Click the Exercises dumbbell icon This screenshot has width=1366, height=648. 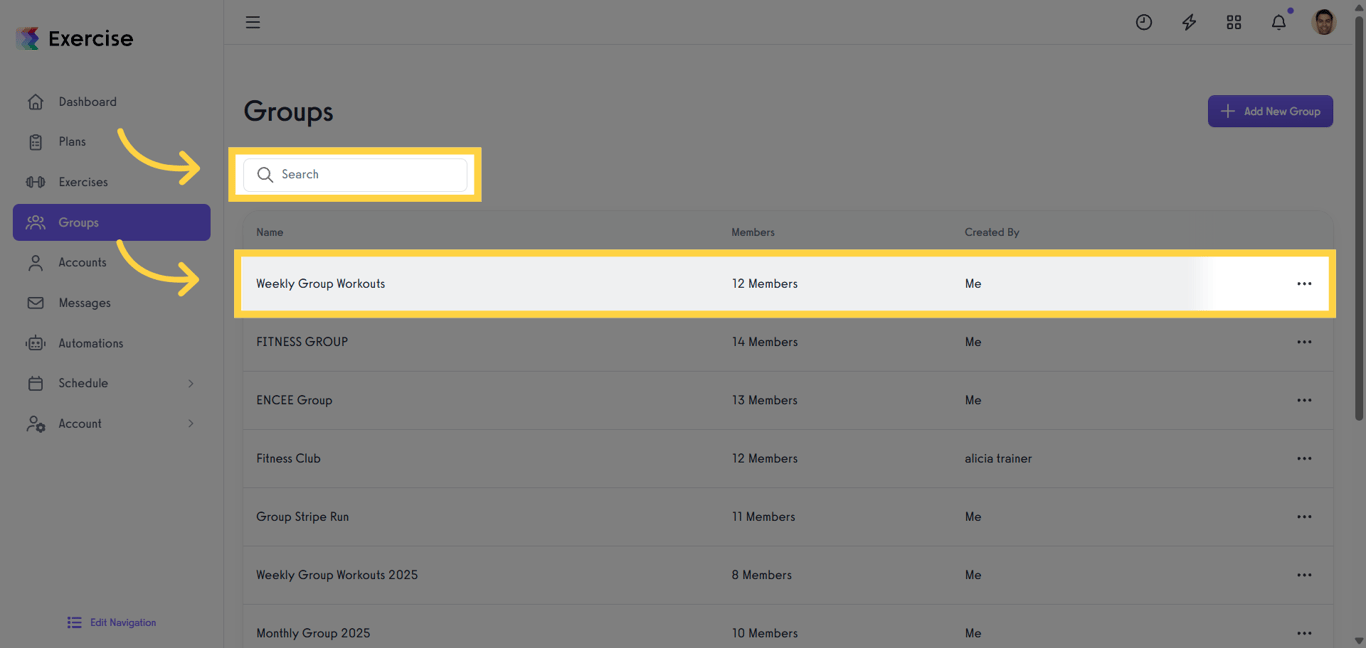coord(35,181)
